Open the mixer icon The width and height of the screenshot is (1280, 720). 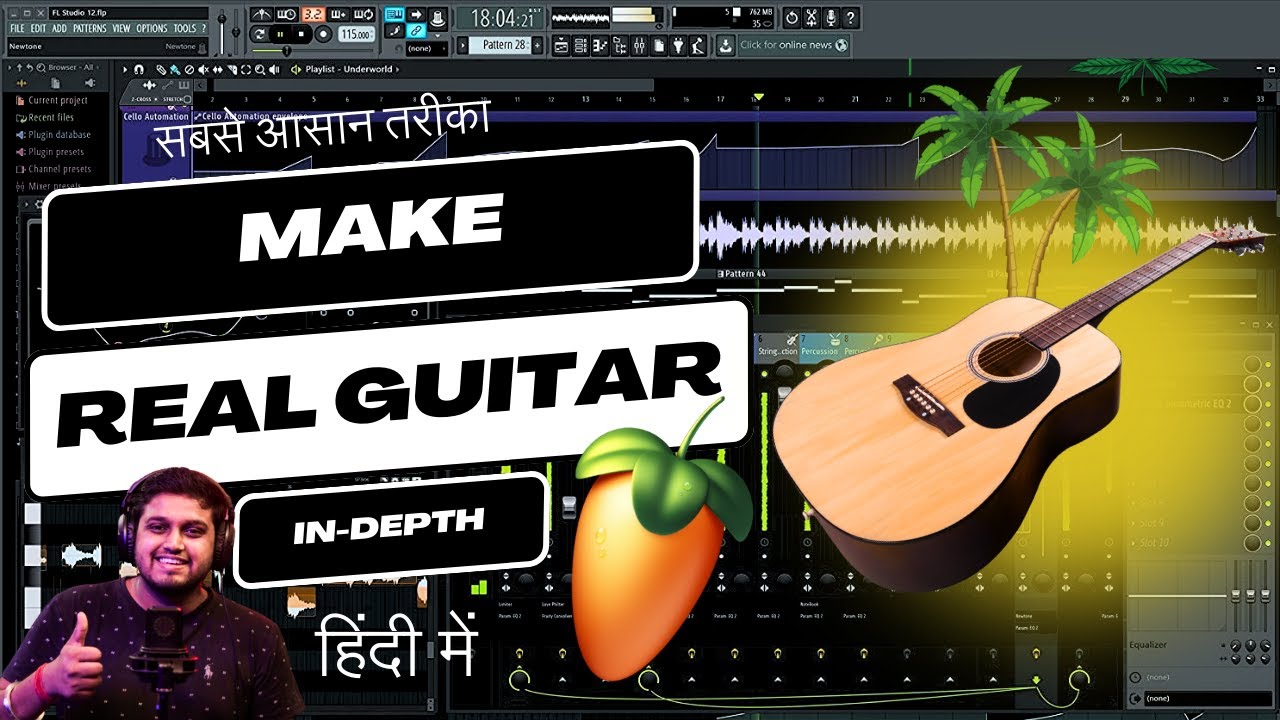click(x=640, y=45)
